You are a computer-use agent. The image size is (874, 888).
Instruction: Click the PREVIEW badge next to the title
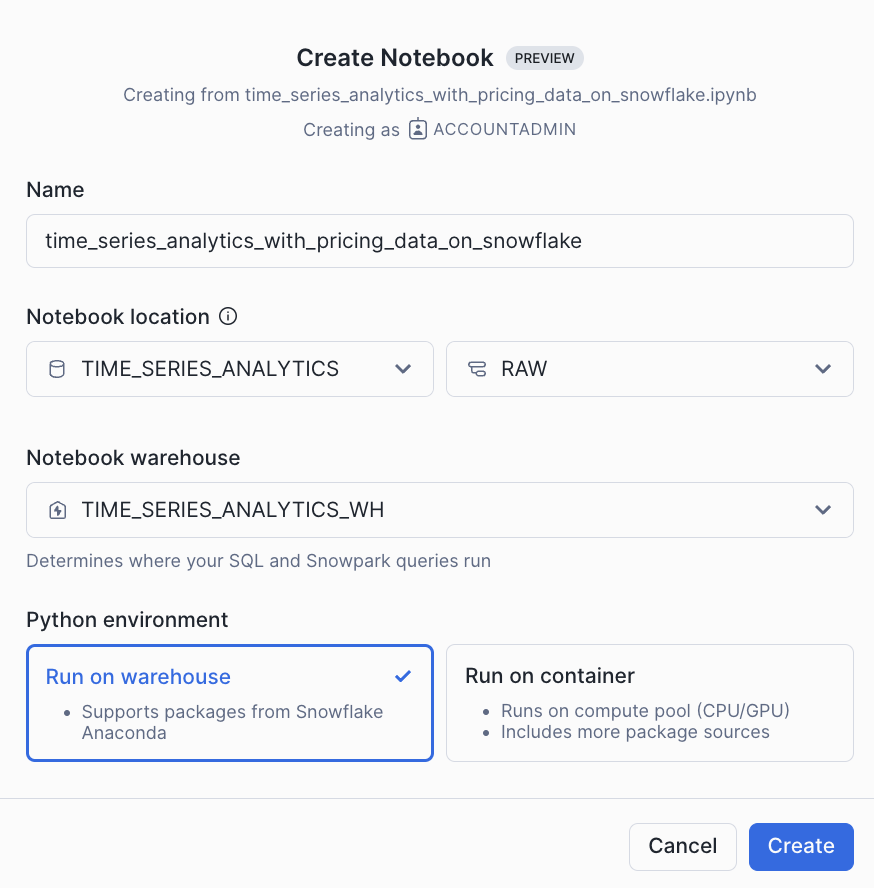544,58
